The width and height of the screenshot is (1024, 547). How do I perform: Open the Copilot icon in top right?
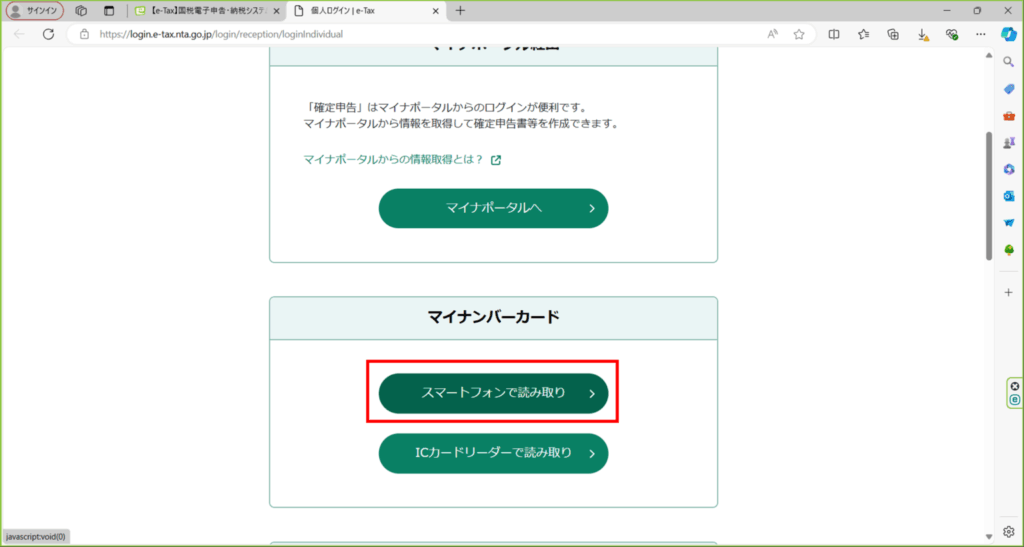pyautogui.click(x=1009, y=34)
